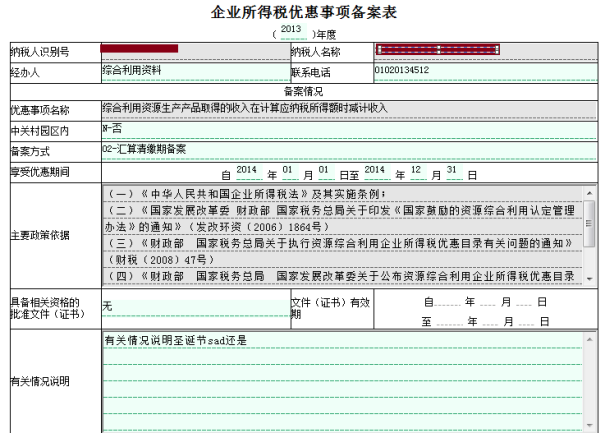Click scroll-down arrow of 有关情况说明 textbox
This screenshot has height=434, width=606.
pos(590,425)
